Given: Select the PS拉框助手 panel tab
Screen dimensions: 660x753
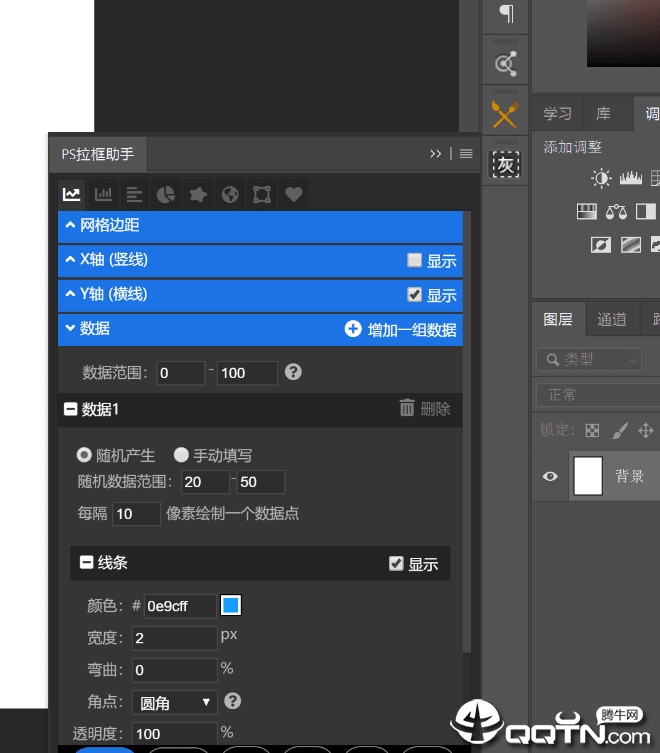Looking at the screenshot, I should click(98, 154).
